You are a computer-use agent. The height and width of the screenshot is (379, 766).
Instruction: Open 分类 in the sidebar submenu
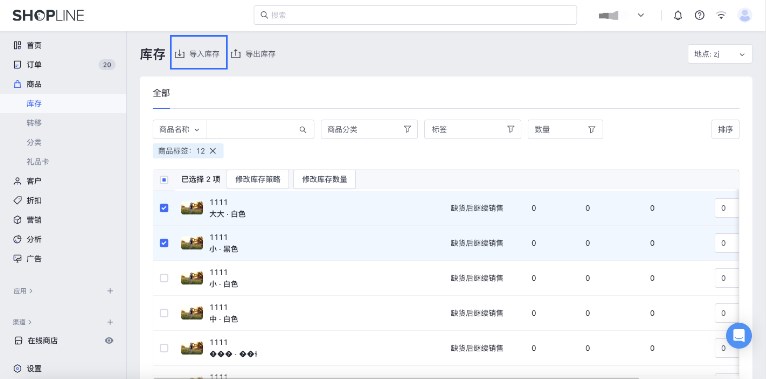pos(34,143)
